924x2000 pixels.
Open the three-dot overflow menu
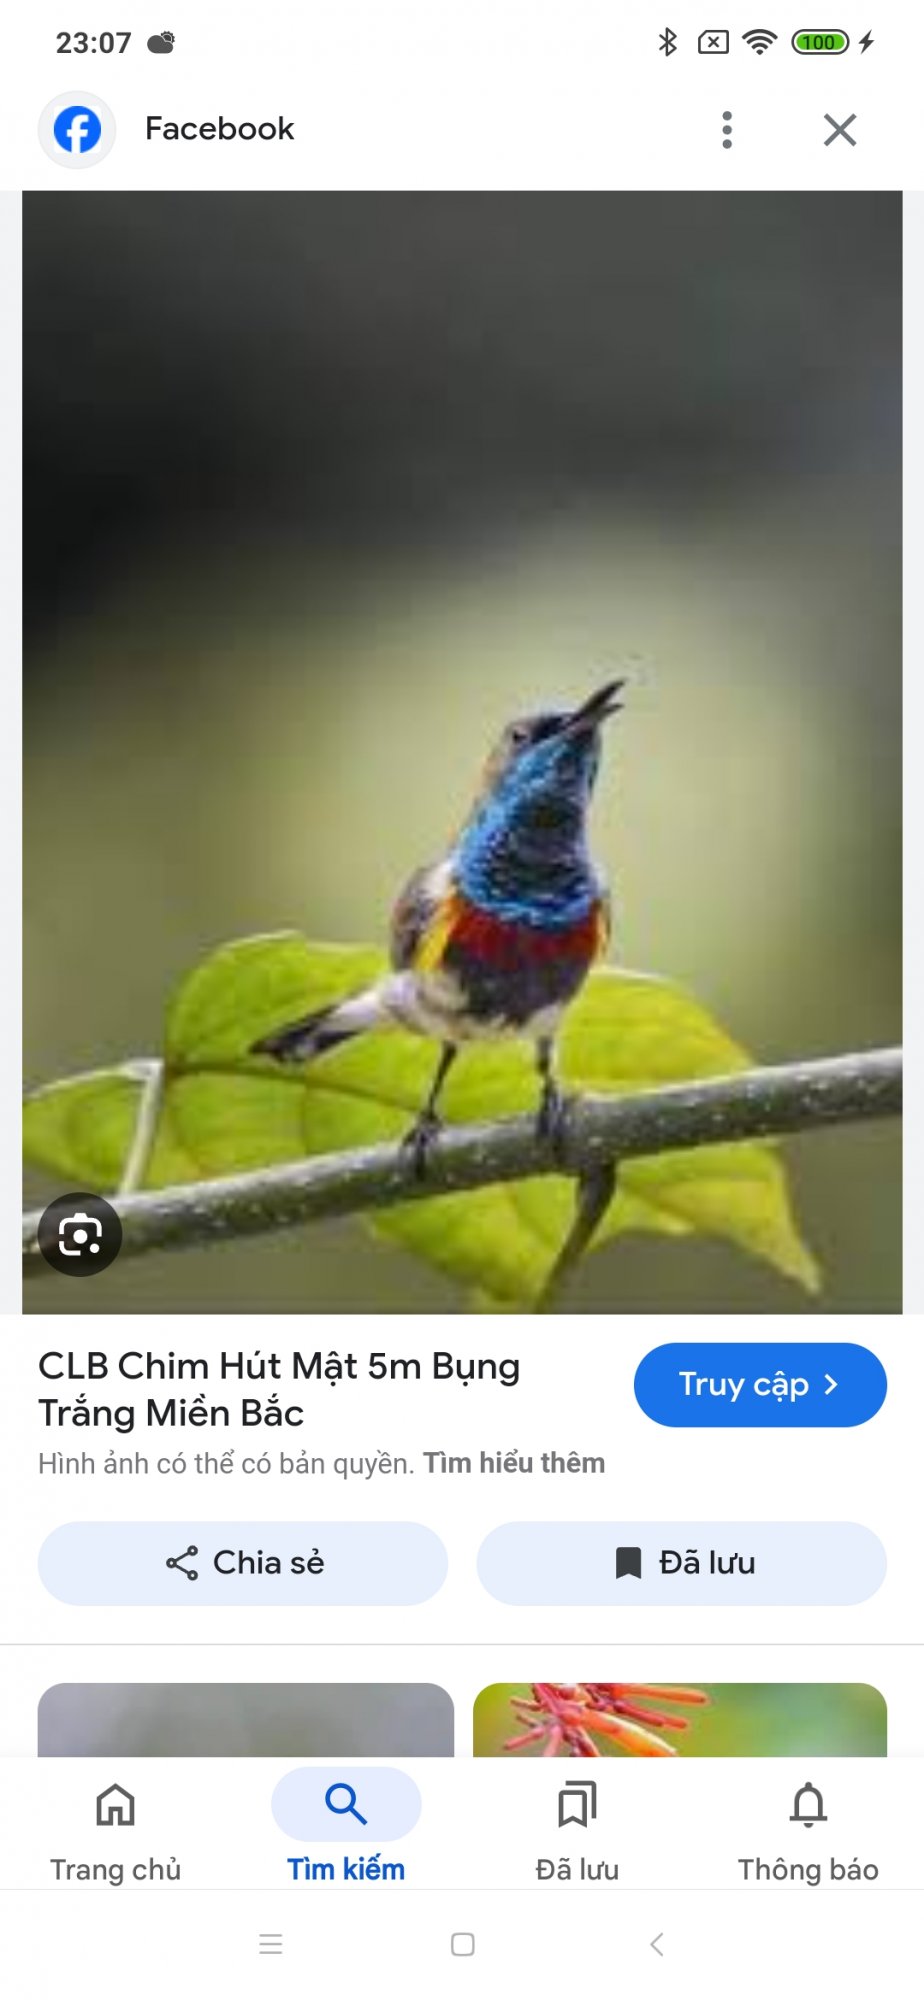click(x=727, y=130)
